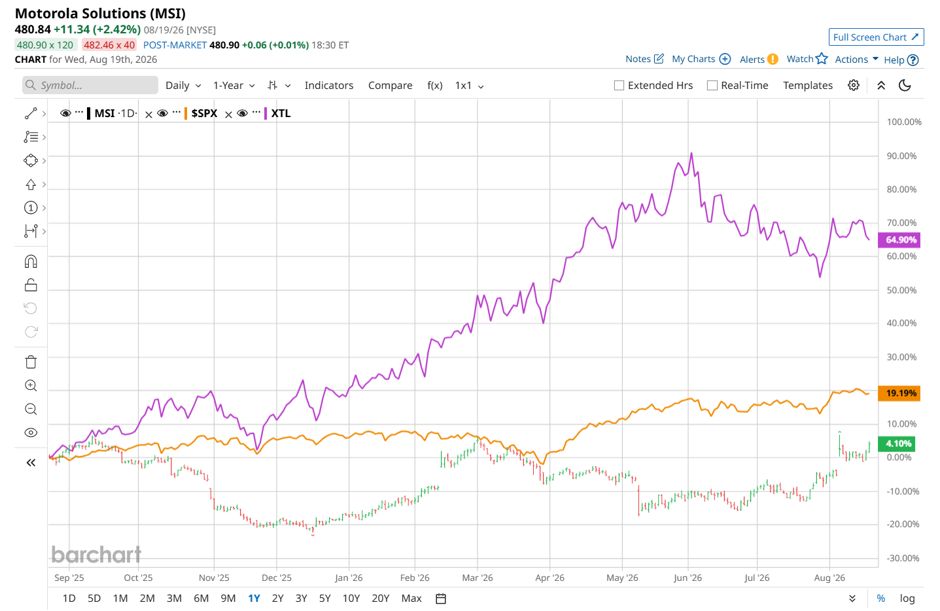Zoom in on the chart

pyautogui.click(x=31, y=386)
